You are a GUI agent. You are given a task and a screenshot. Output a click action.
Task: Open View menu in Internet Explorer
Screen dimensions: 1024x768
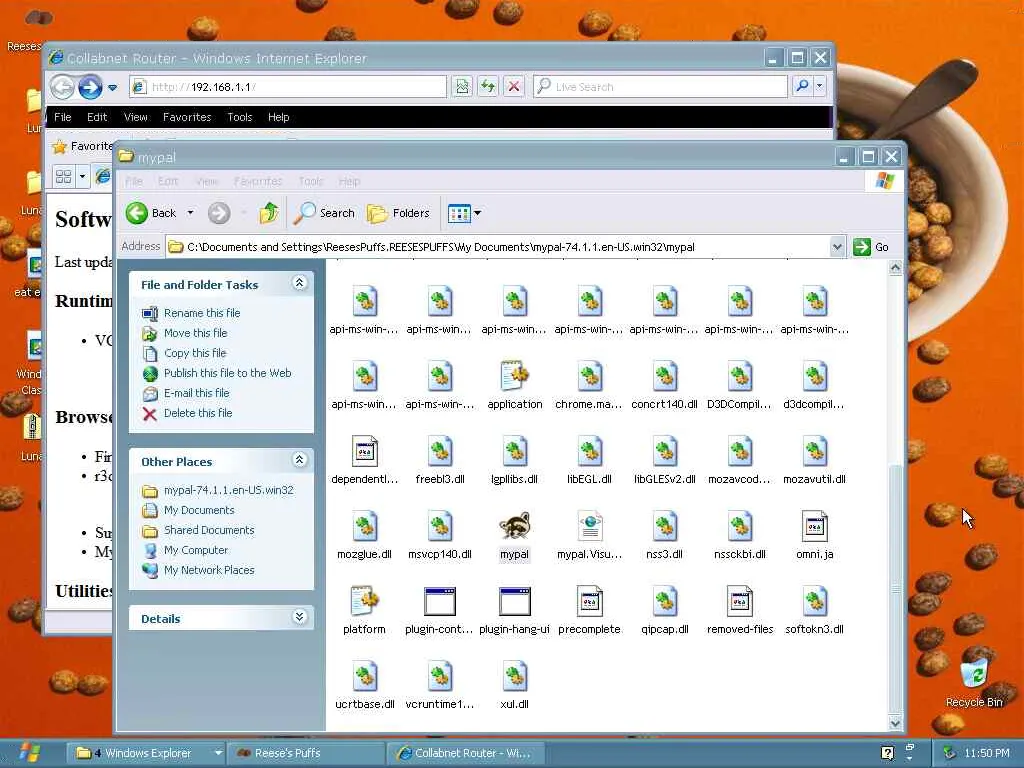136,117
